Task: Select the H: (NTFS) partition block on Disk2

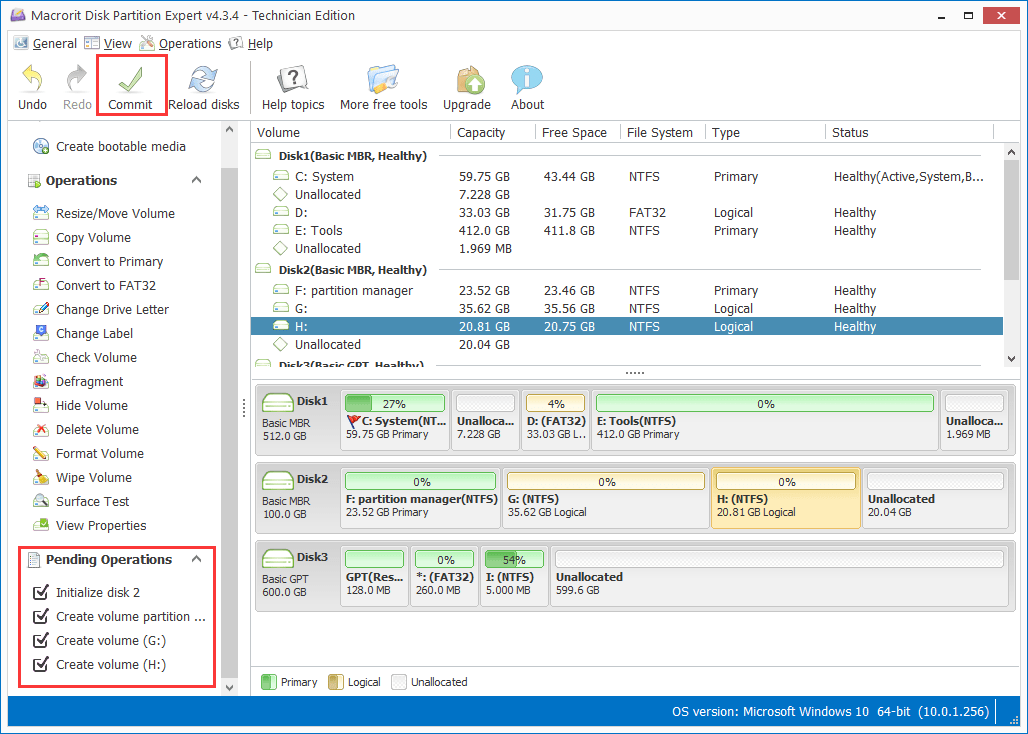Action: (785, 498)
